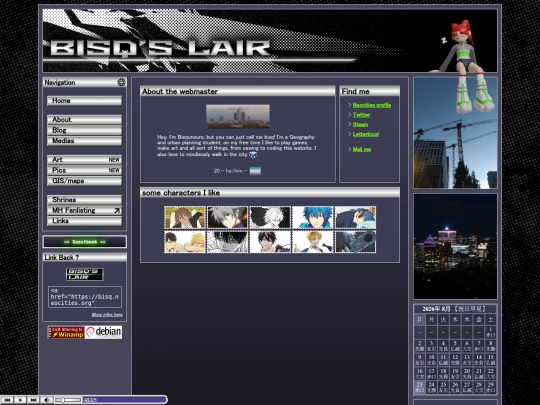Click the Winamp badge
Image resolution: width=540 pixels, height=405 pixels.
[x=66, y=332]
